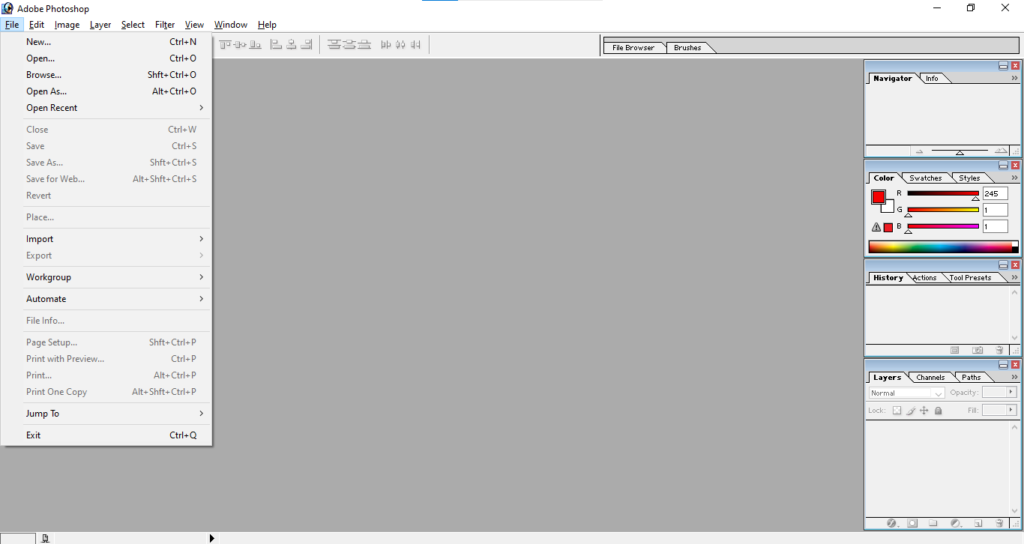
Task: Click the out-of-gamut warning triangle
Action: click(x=876, y=227)
